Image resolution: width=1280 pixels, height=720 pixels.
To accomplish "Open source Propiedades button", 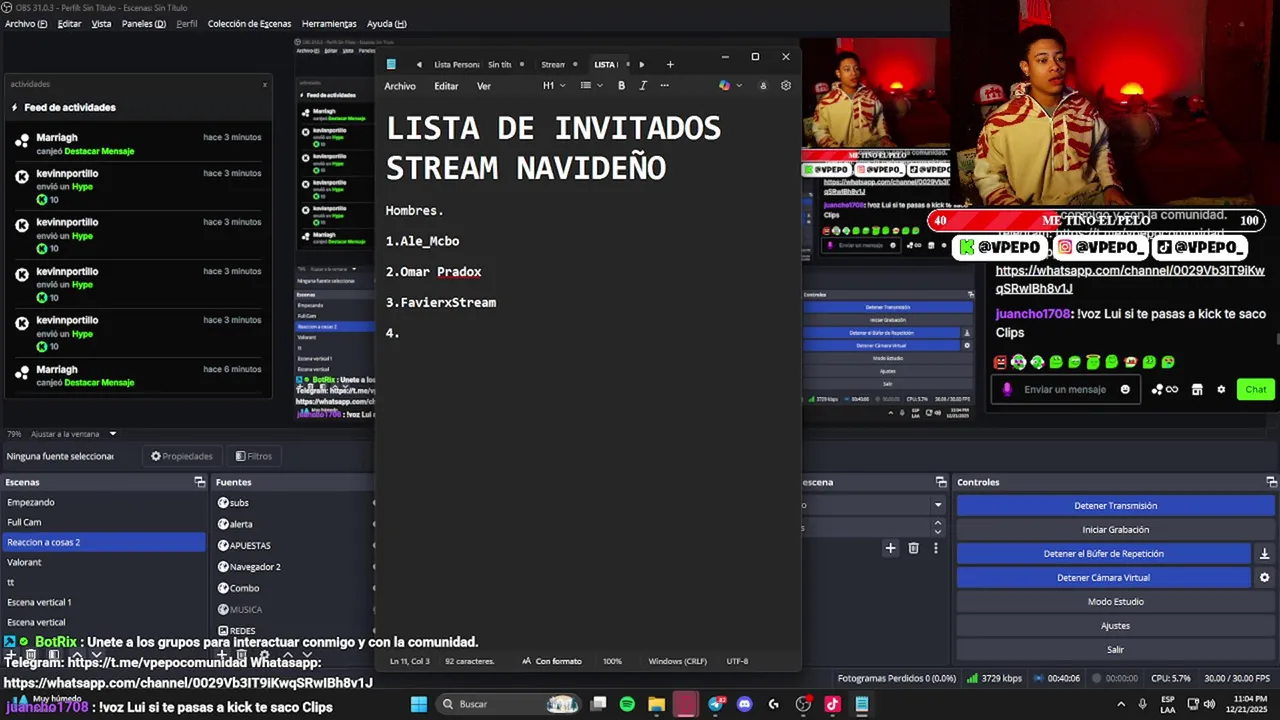I will pyautogui.click(x=182, y=456).
